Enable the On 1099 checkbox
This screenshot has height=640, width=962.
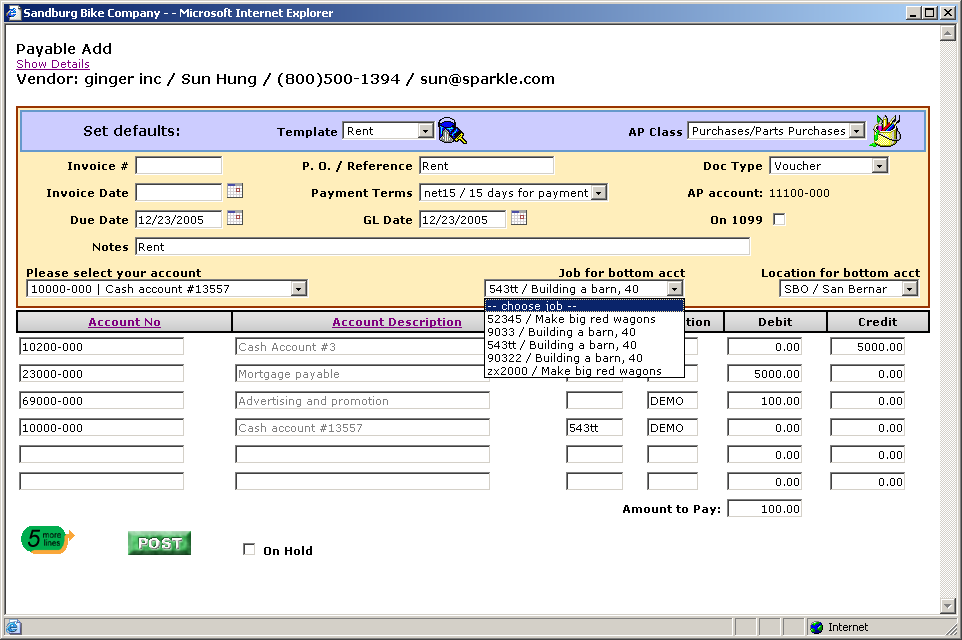click(779, 220)
